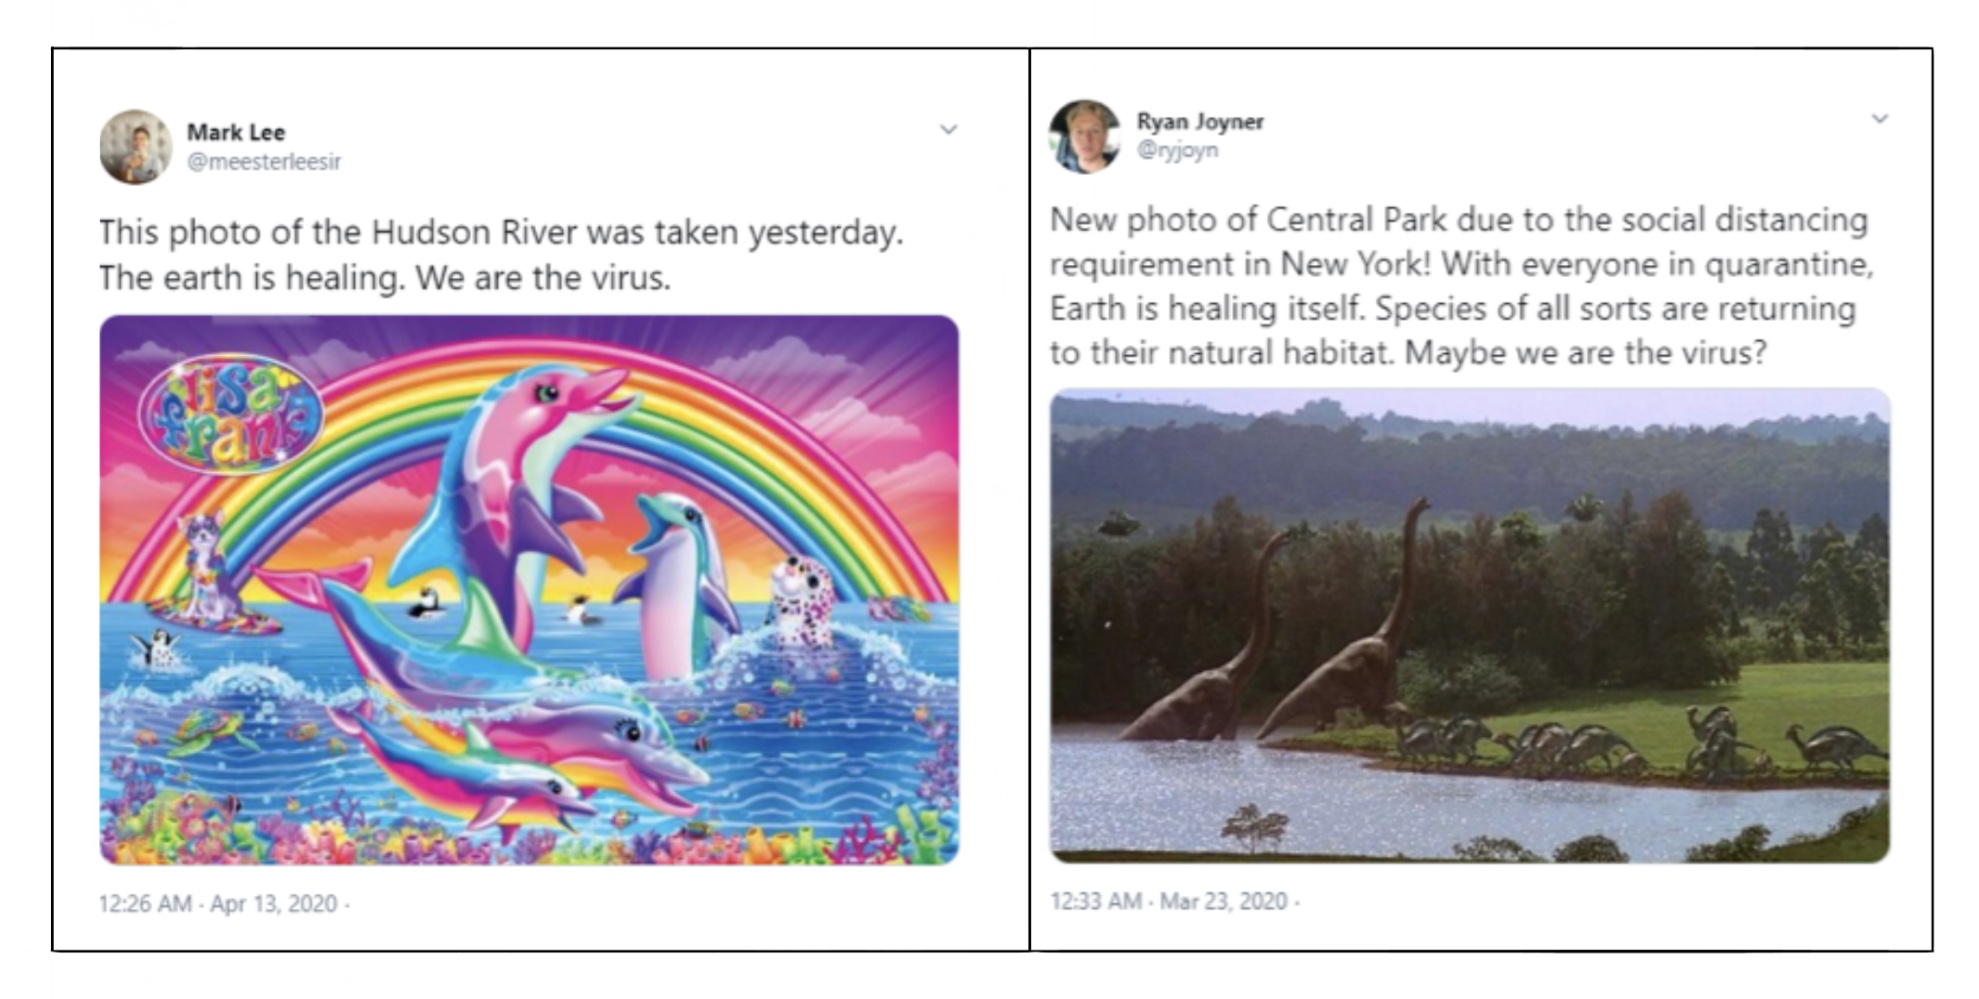Click Mark Lee's profile avatar
This screenshot has width=1979, height=999.
click(x=136, y=147)
